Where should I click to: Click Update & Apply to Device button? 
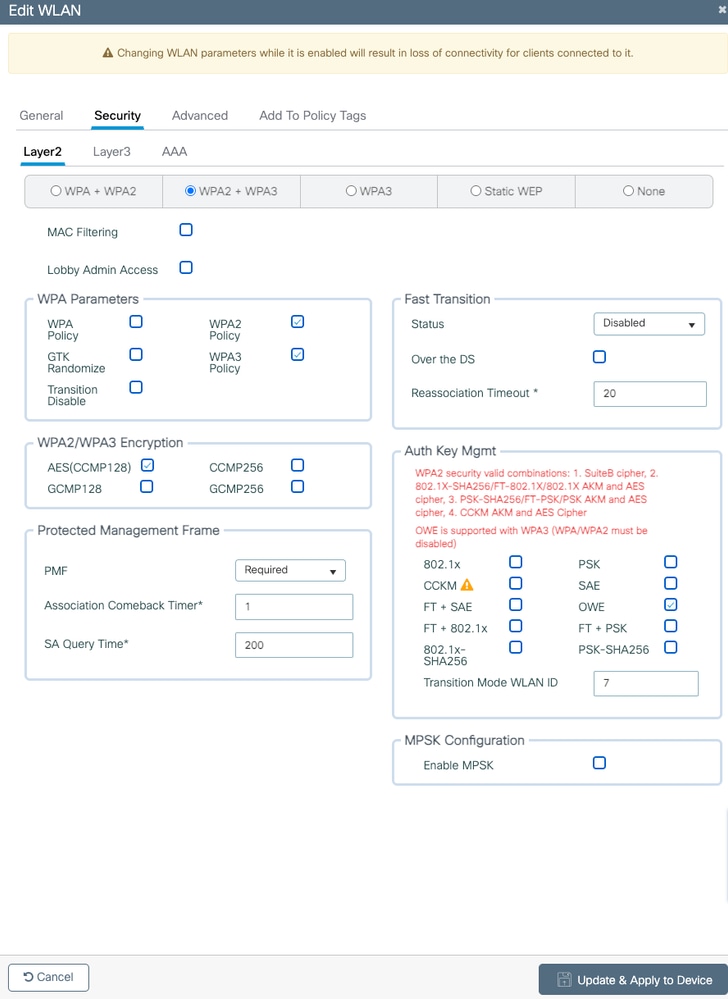tap(633, 980)
